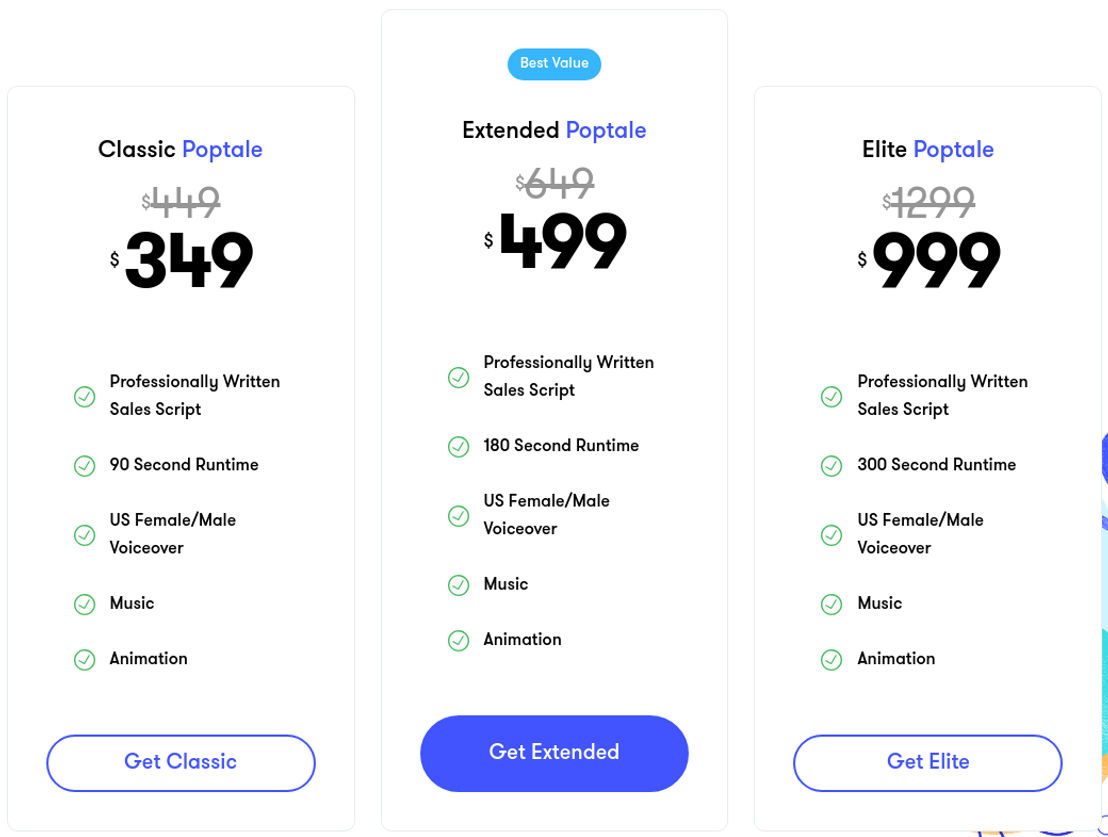Click Extended plan's Animation checkmark icon

(459, 640)
